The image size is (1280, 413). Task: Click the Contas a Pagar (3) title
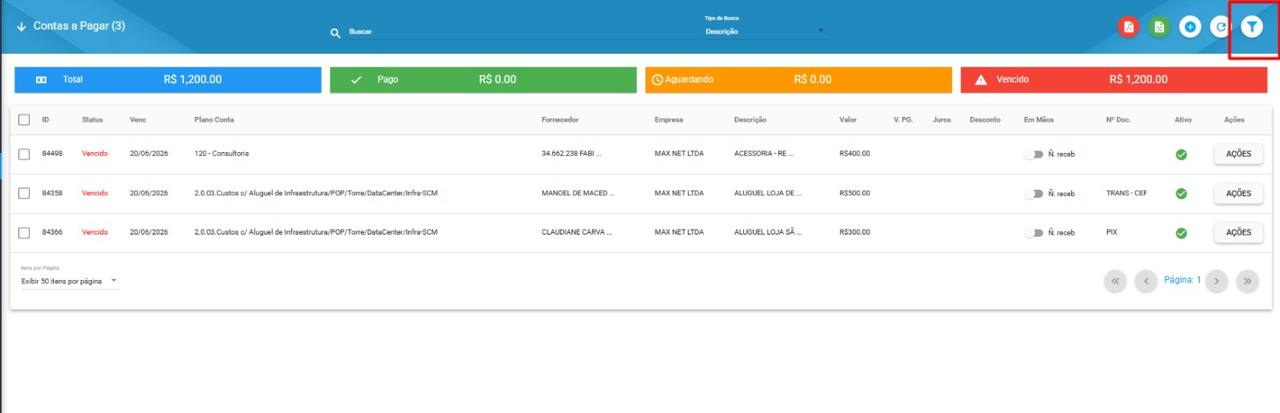tap(79, 26)
